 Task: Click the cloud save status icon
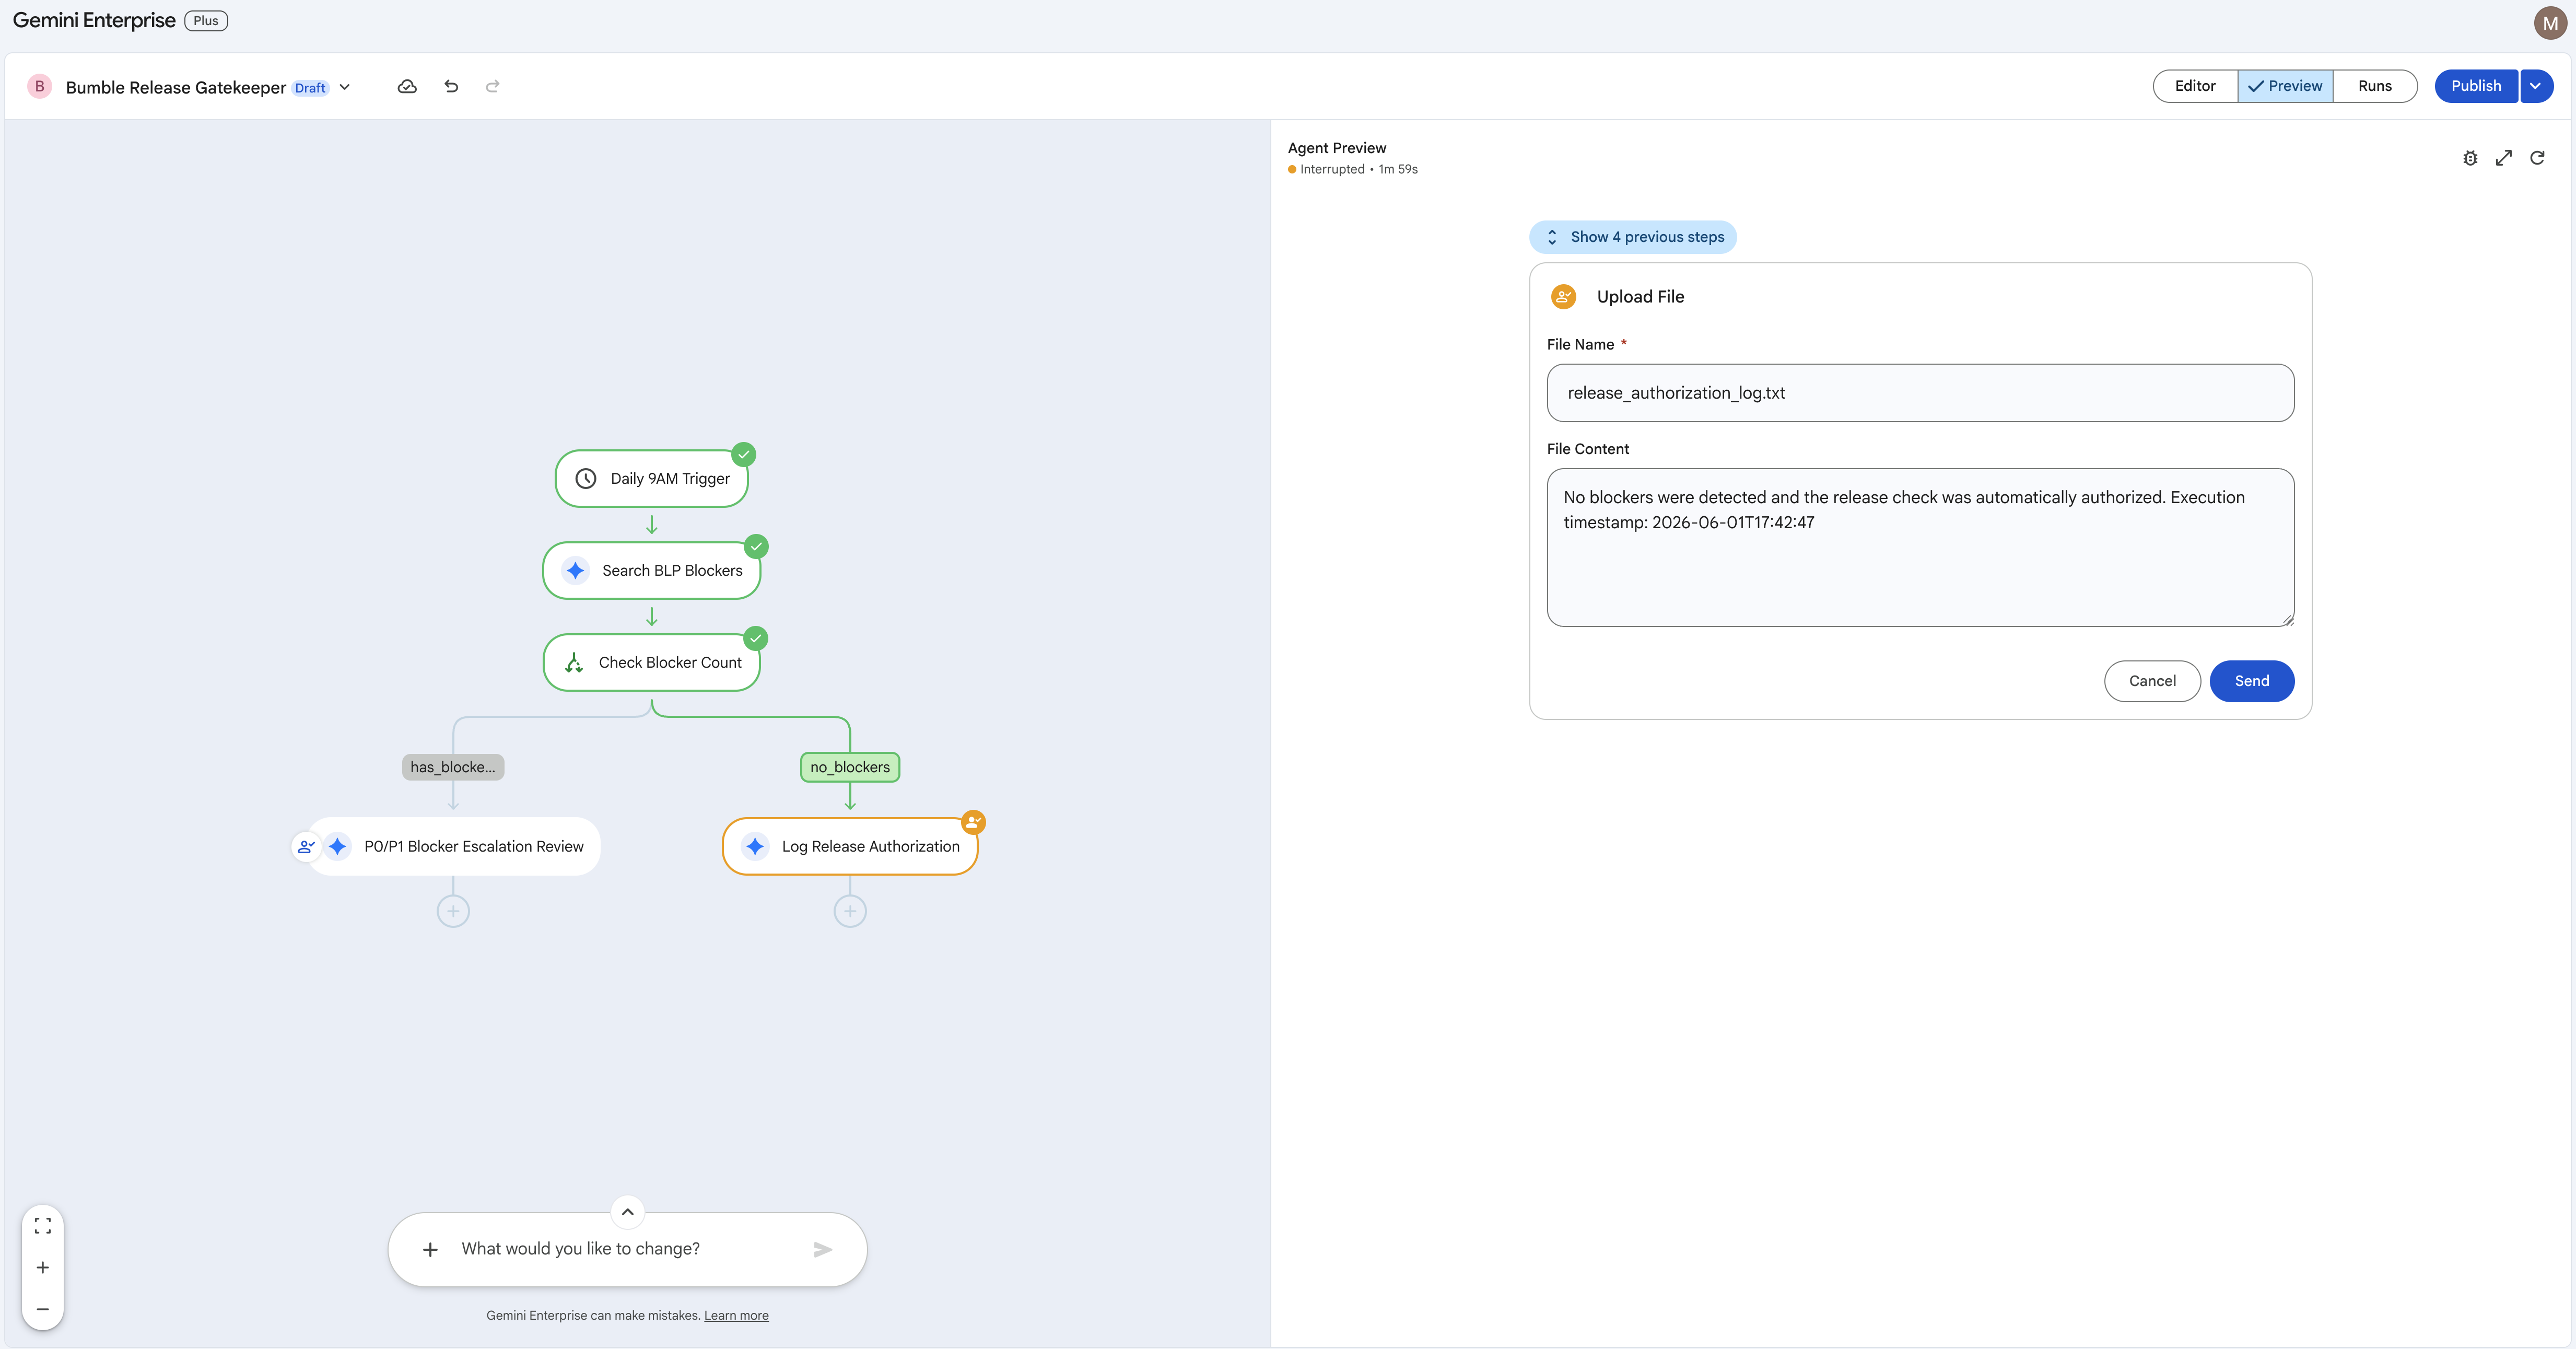(407, 86)
